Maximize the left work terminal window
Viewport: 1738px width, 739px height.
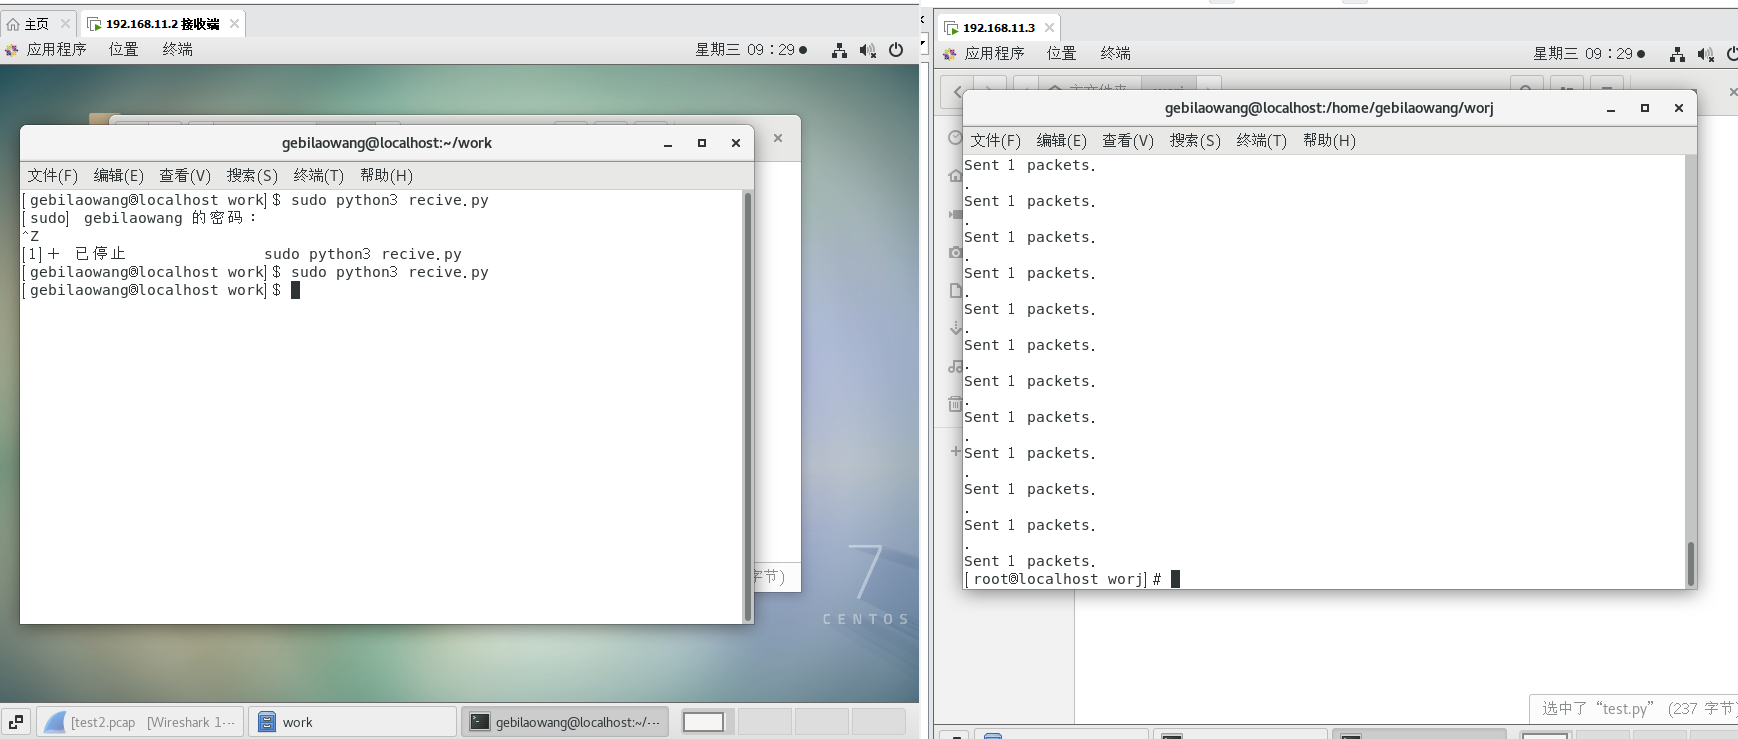coord(702,143)
